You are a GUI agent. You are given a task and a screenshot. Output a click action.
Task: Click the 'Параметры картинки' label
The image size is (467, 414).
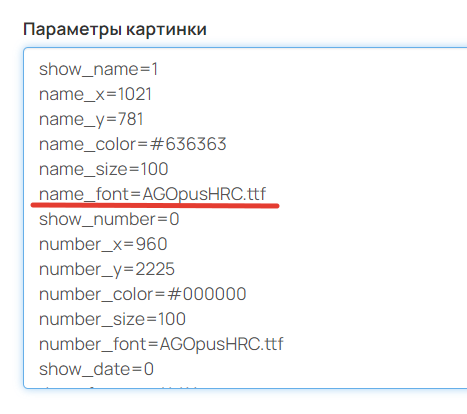coord(115,30)
